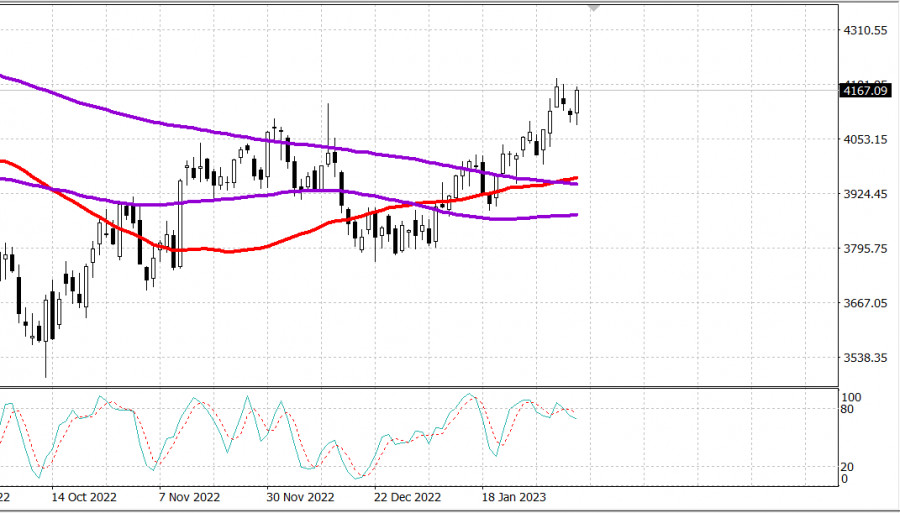The image size is (900, 513).
Task: Click the 18 Jan 2023 date label
Action: (514, 497)
